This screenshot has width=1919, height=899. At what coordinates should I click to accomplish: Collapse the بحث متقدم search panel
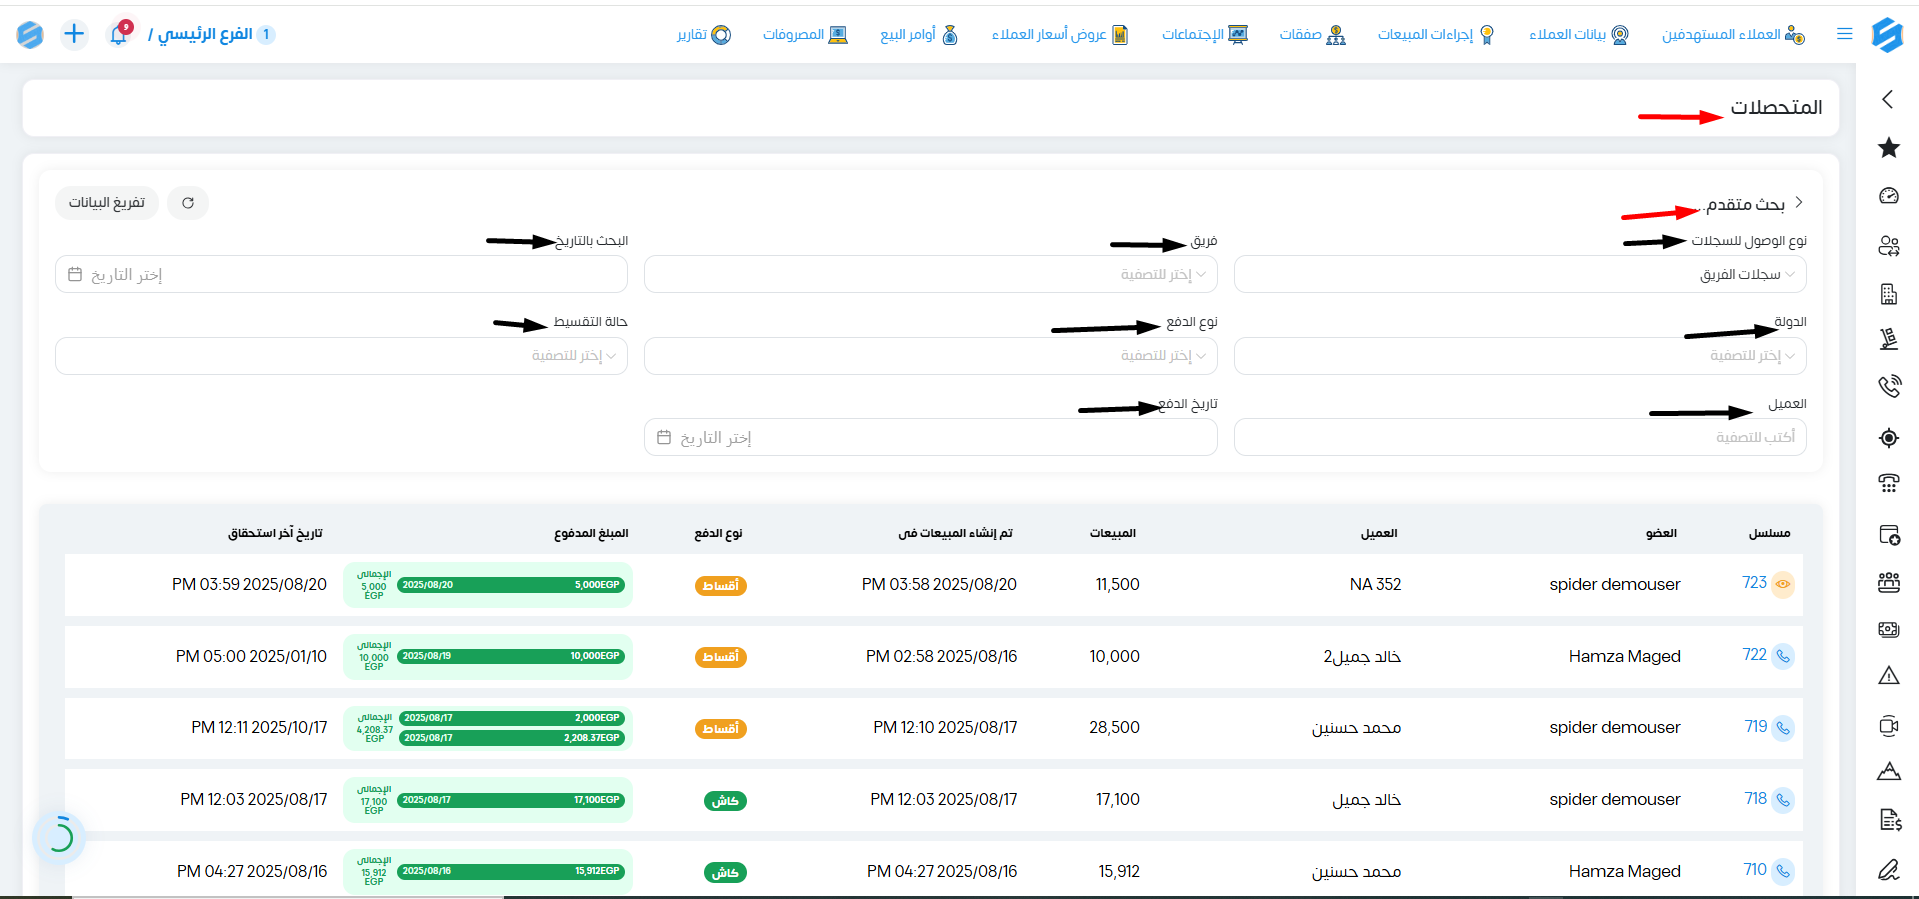click(x=1798, y=203)
